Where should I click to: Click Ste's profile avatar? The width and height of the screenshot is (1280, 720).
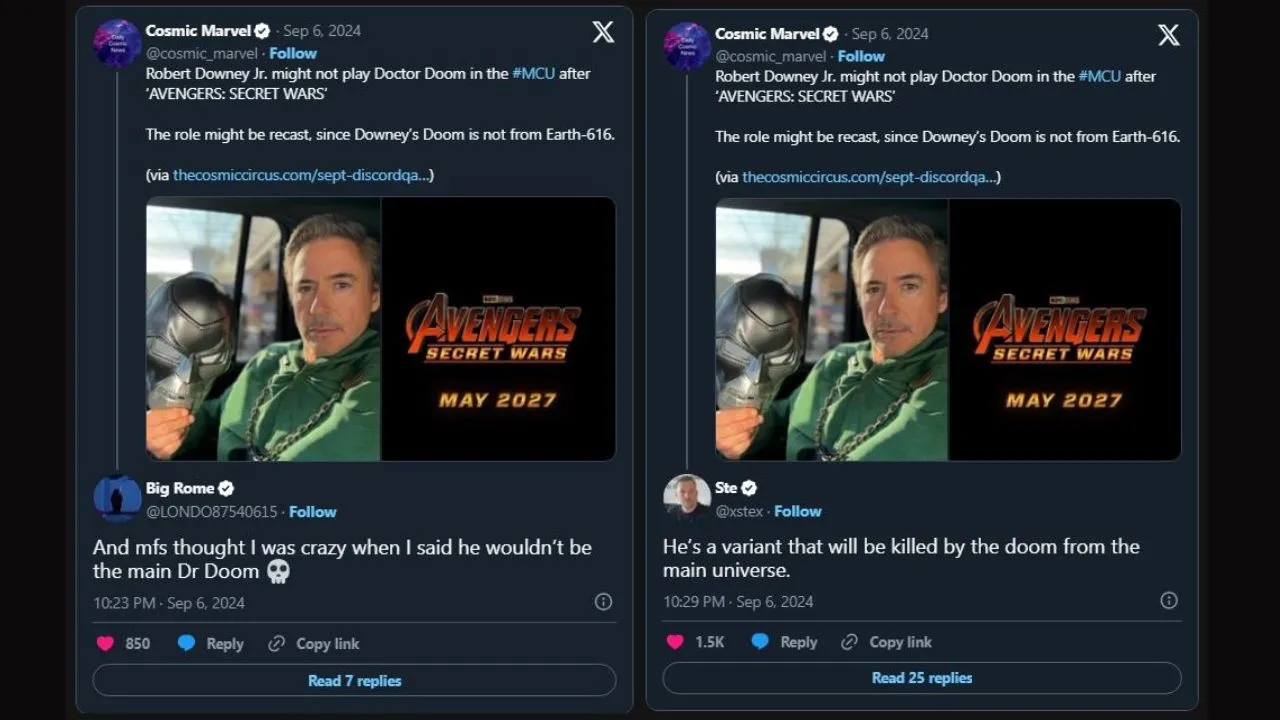(x=687, y=498)
